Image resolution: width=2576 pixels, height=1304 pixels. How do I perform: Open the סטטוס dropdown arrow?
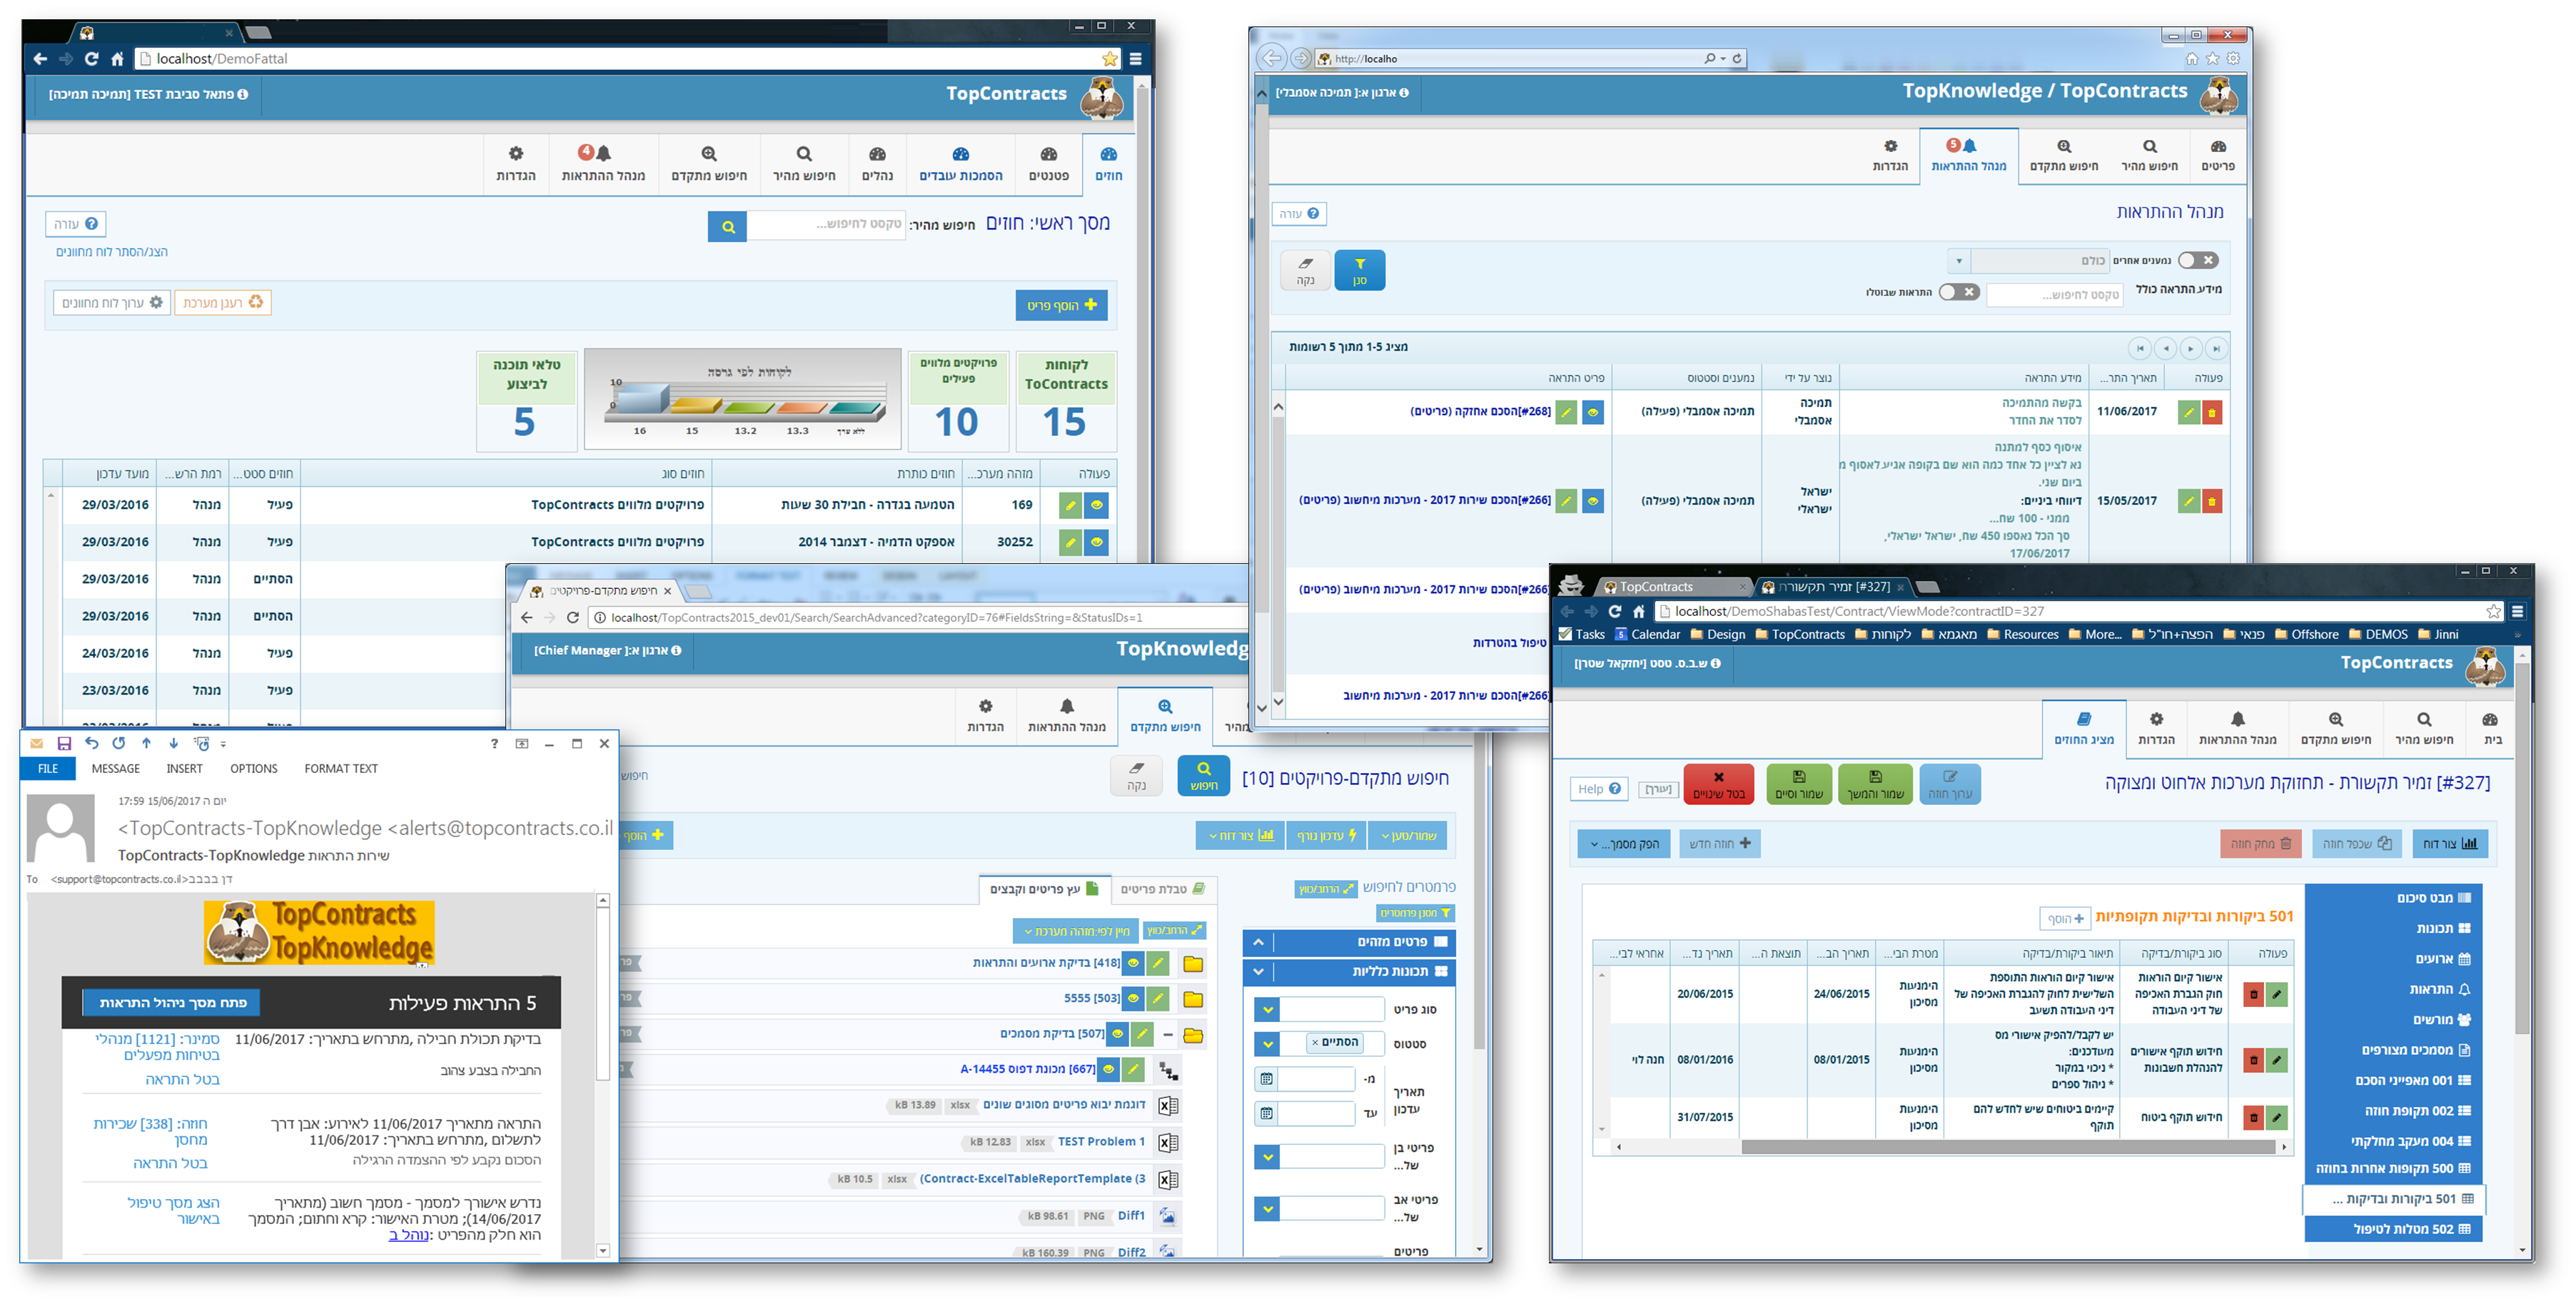[1267, 1044]
